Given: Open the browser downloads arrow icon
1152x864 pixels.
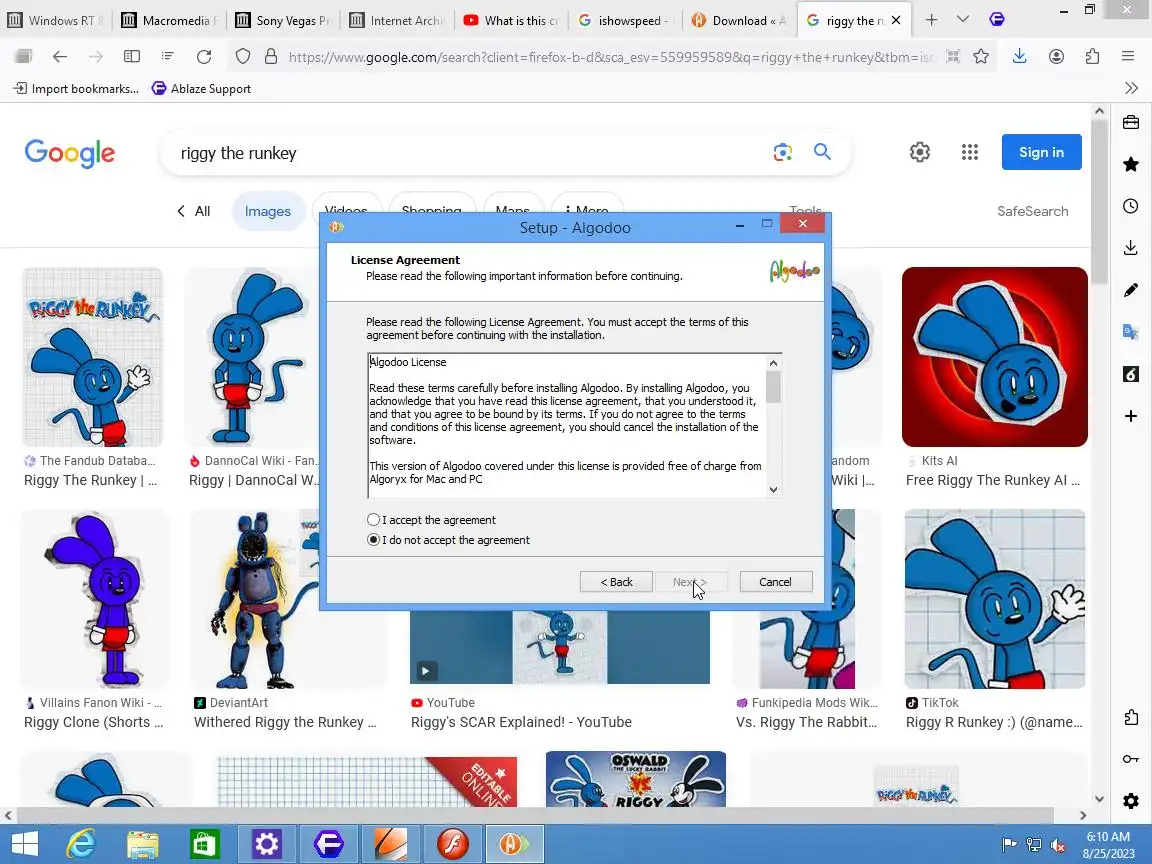Looking at the screenshot, I should (x=1019, y=57).
